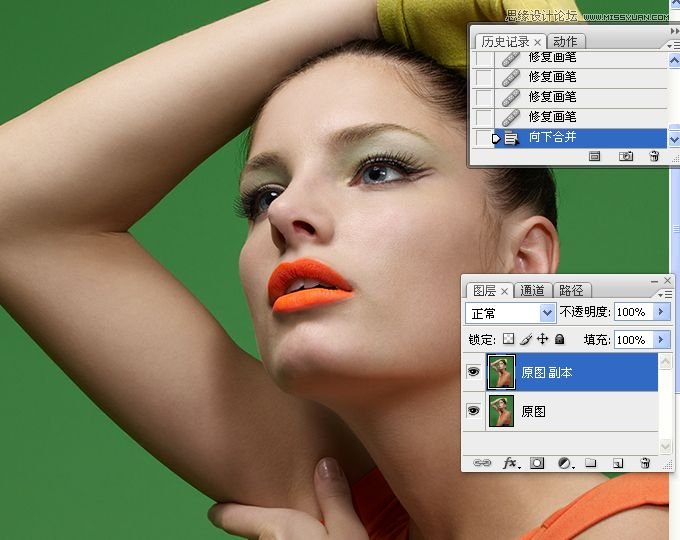This screenshot has height=540, width=680.
Task: Click Layers panel scroll down arrow
Action: [x=665, y=445]
